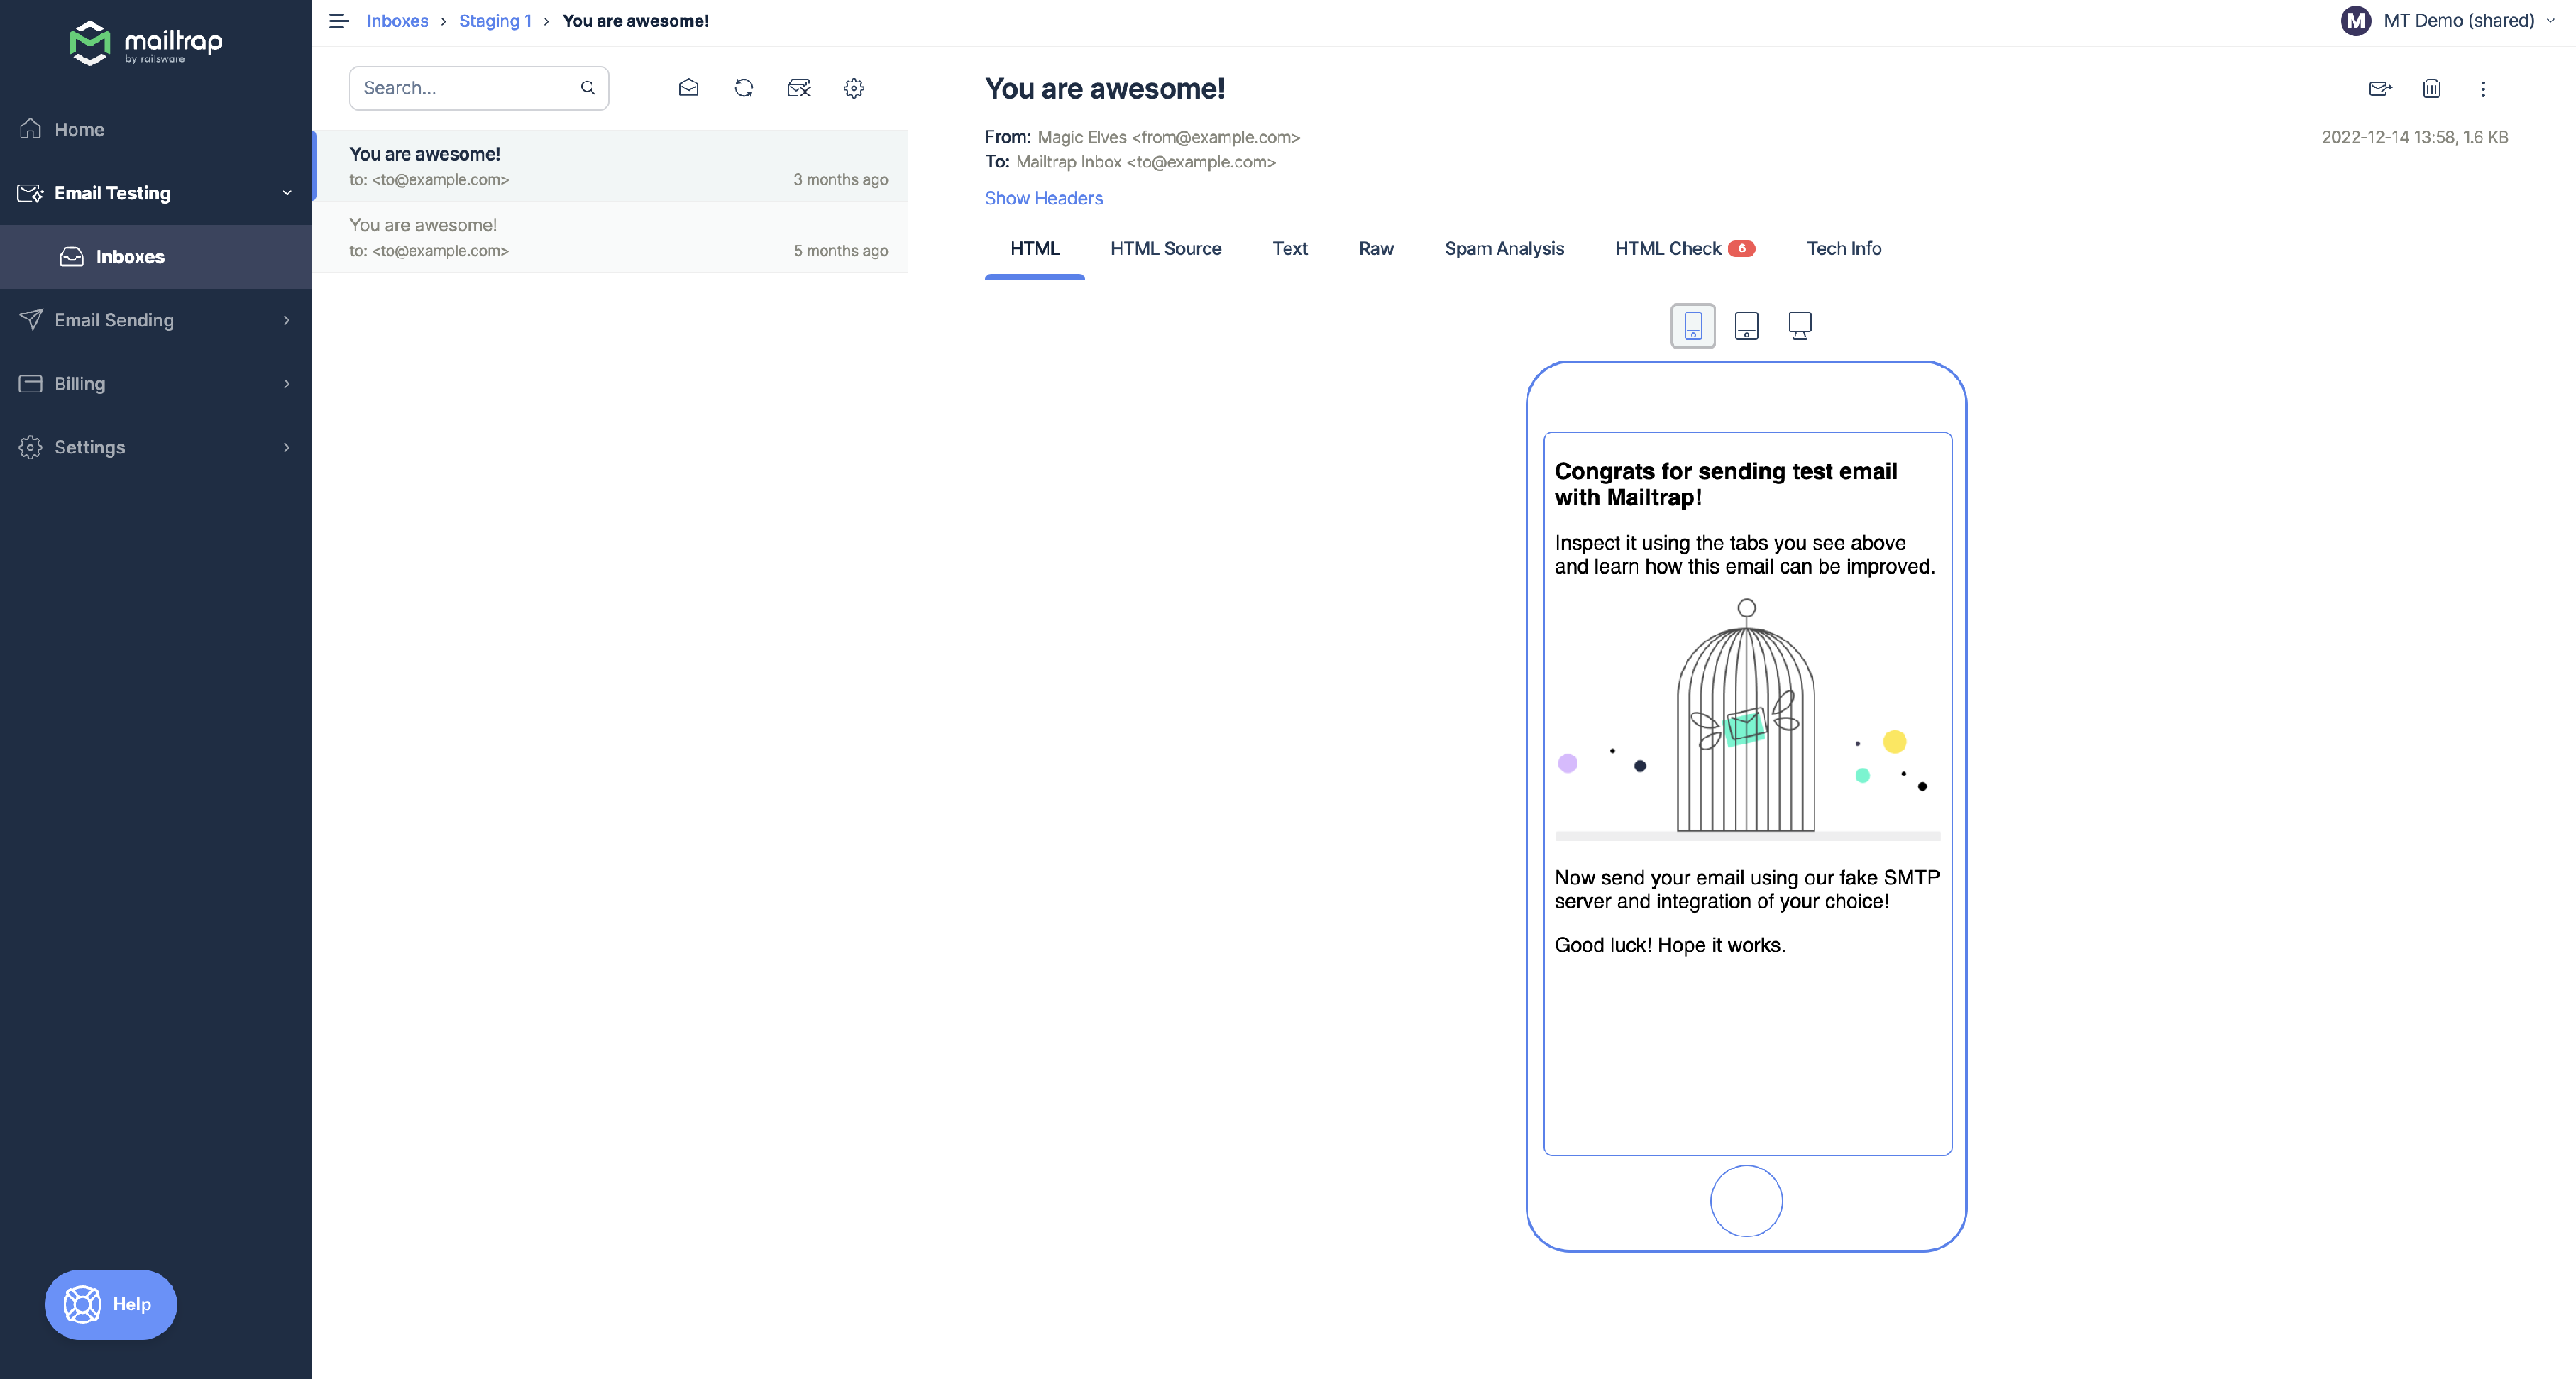Image resolution: width=2576 pixels, height=1379 pixels.
Task: Collapse sidebar with the hamburger icon
Action: (x=338, y=21)
